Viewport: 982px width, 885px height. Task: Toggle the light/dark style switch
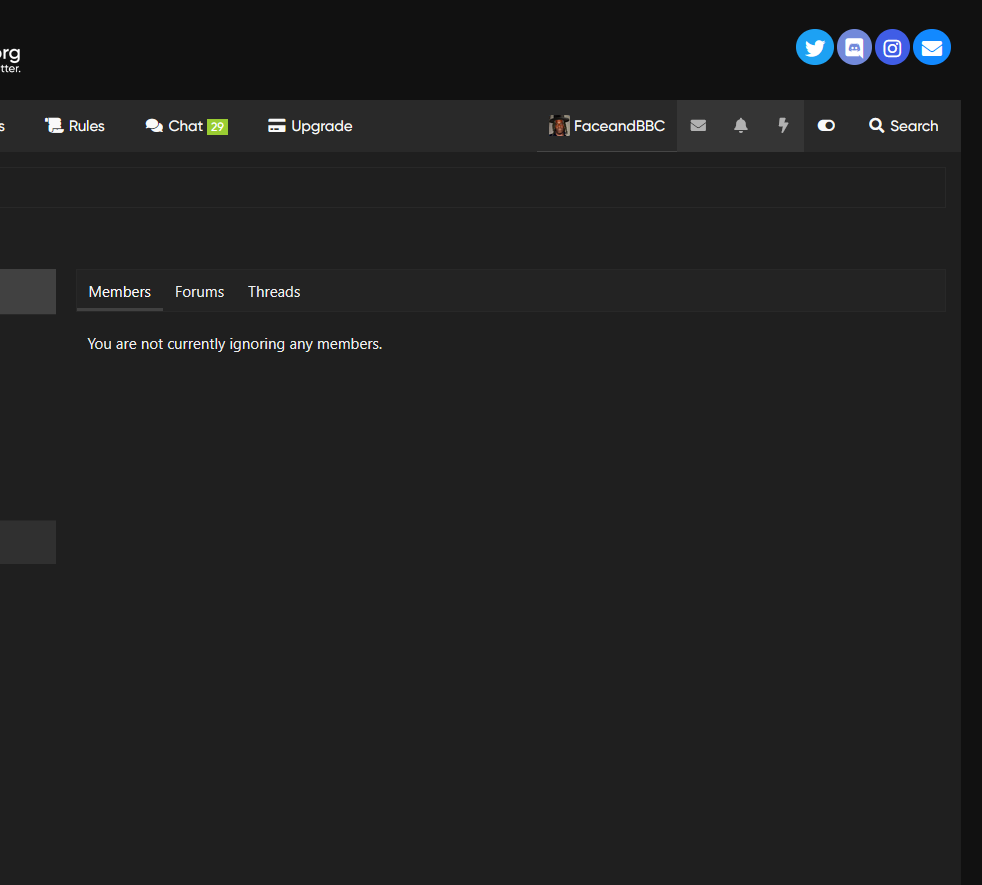tap(826, 126)
